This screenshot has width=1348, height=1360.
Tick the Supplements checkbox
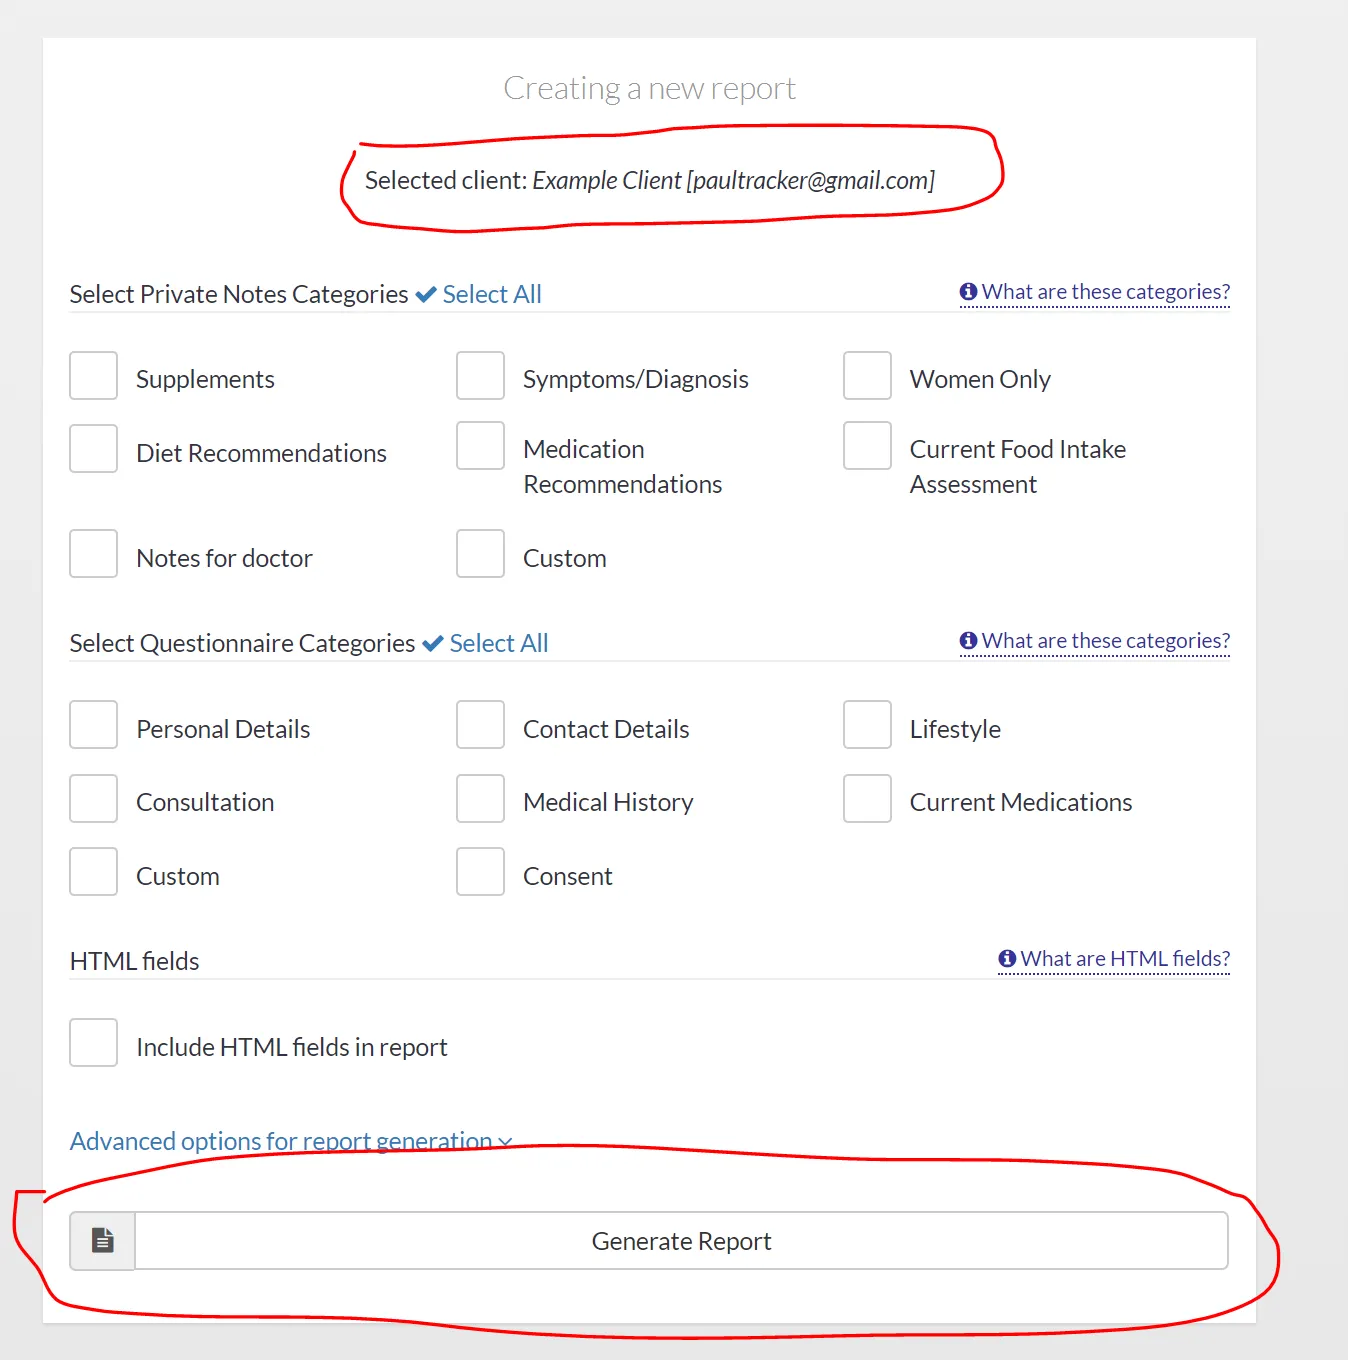click(x=94, y=376)
